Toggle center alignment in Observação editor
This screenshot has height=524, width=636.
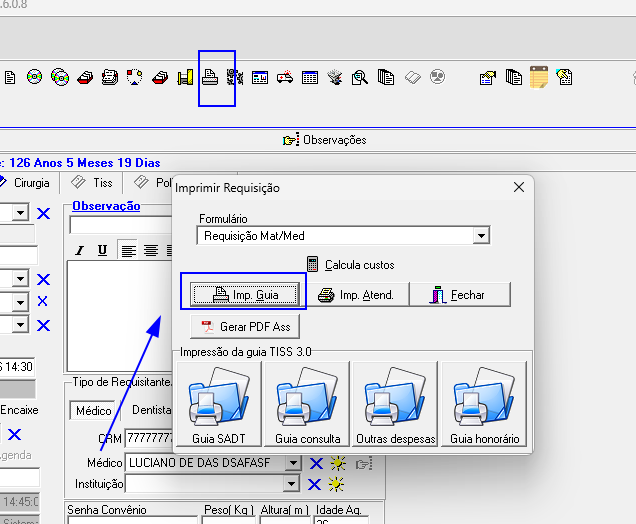click(x=151, y=250)
